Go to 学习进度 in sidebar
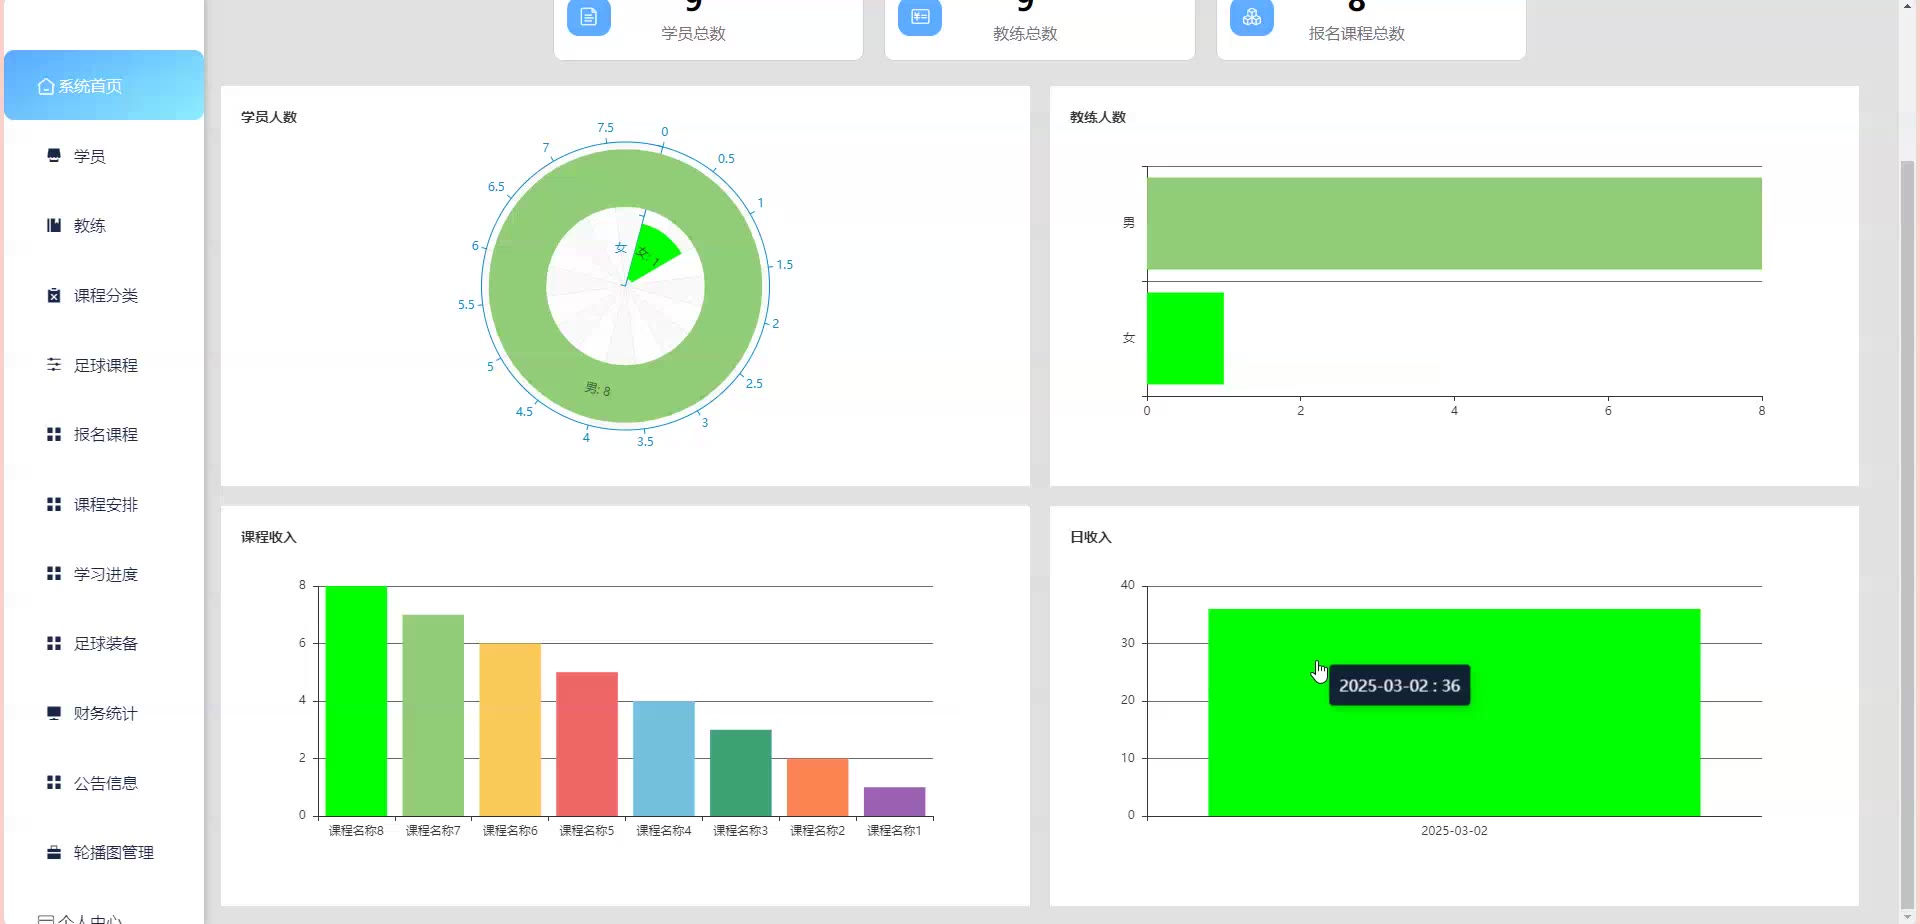Image resolution: width=1920 pixels, height=924 pixels. [104, 574]
